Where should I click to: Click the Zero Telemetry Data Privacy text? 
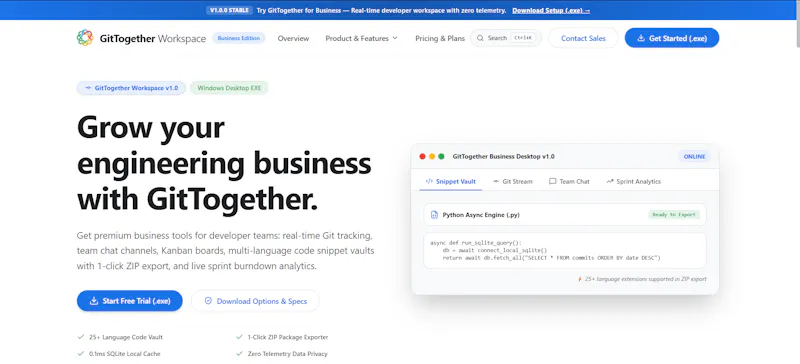(287, 353)
